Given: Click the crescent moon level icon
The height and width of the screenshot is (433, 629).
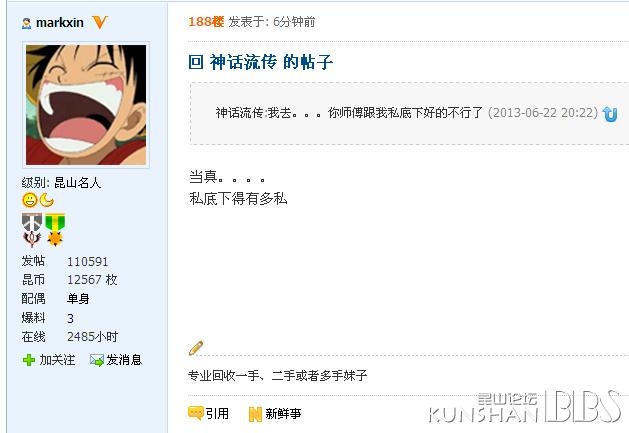Looking at the screenshot, I should point(47,200).
